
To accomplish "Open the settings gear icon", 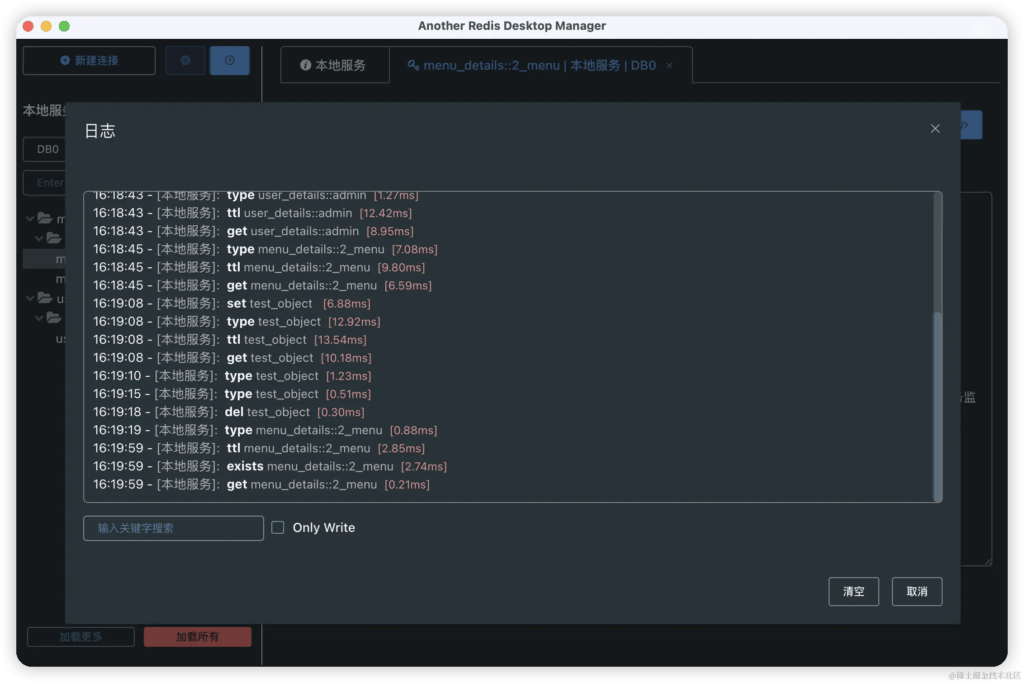I will pos(185,61).
